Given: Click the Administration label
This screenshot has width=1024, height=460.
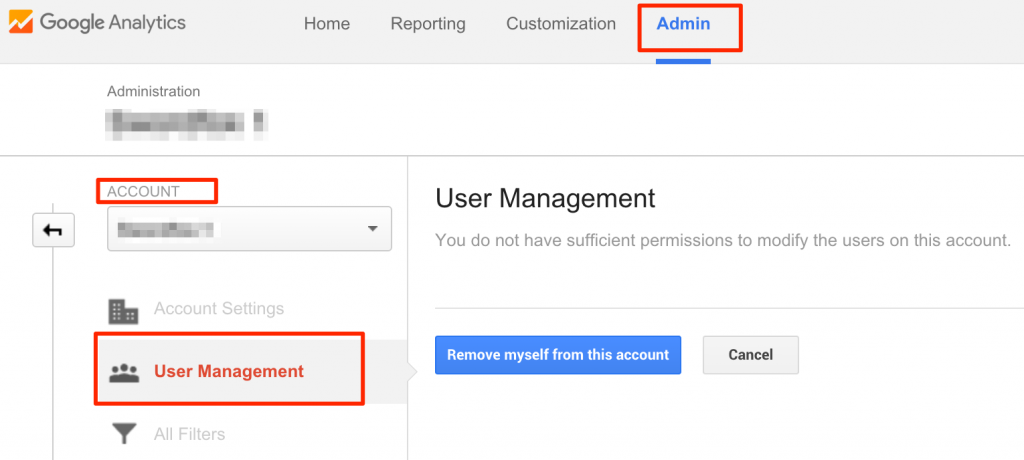Looking at the screenshot, I should click(153, 91).
